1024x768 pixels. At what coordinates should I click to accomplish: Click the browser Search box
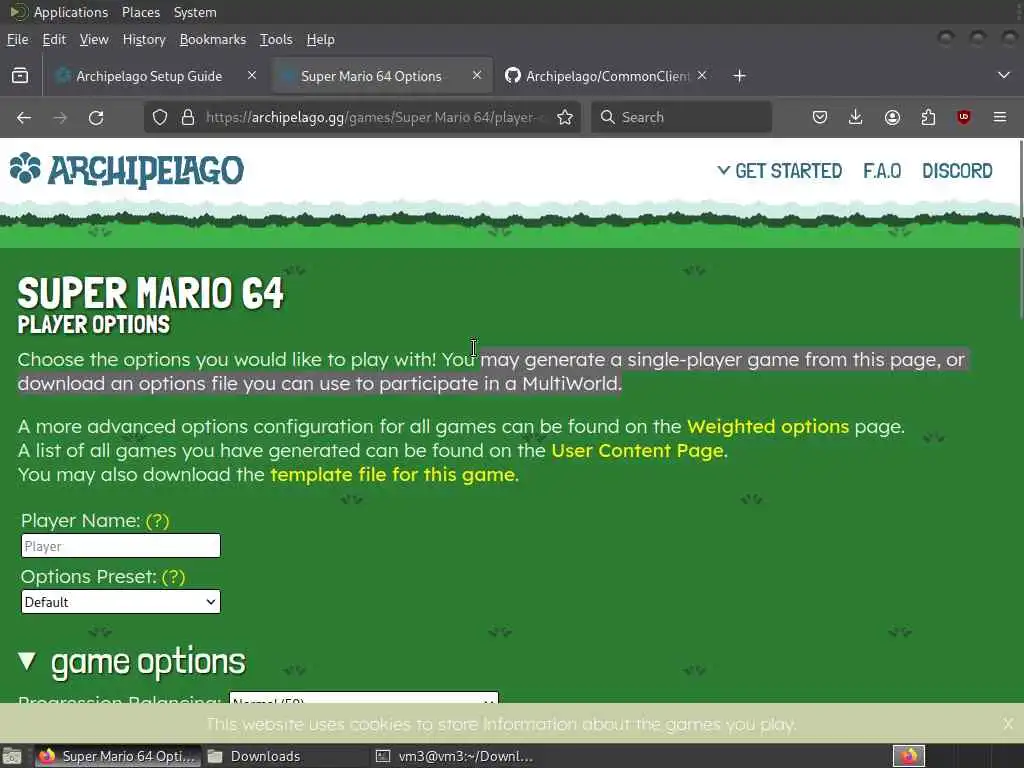(681, 118)
